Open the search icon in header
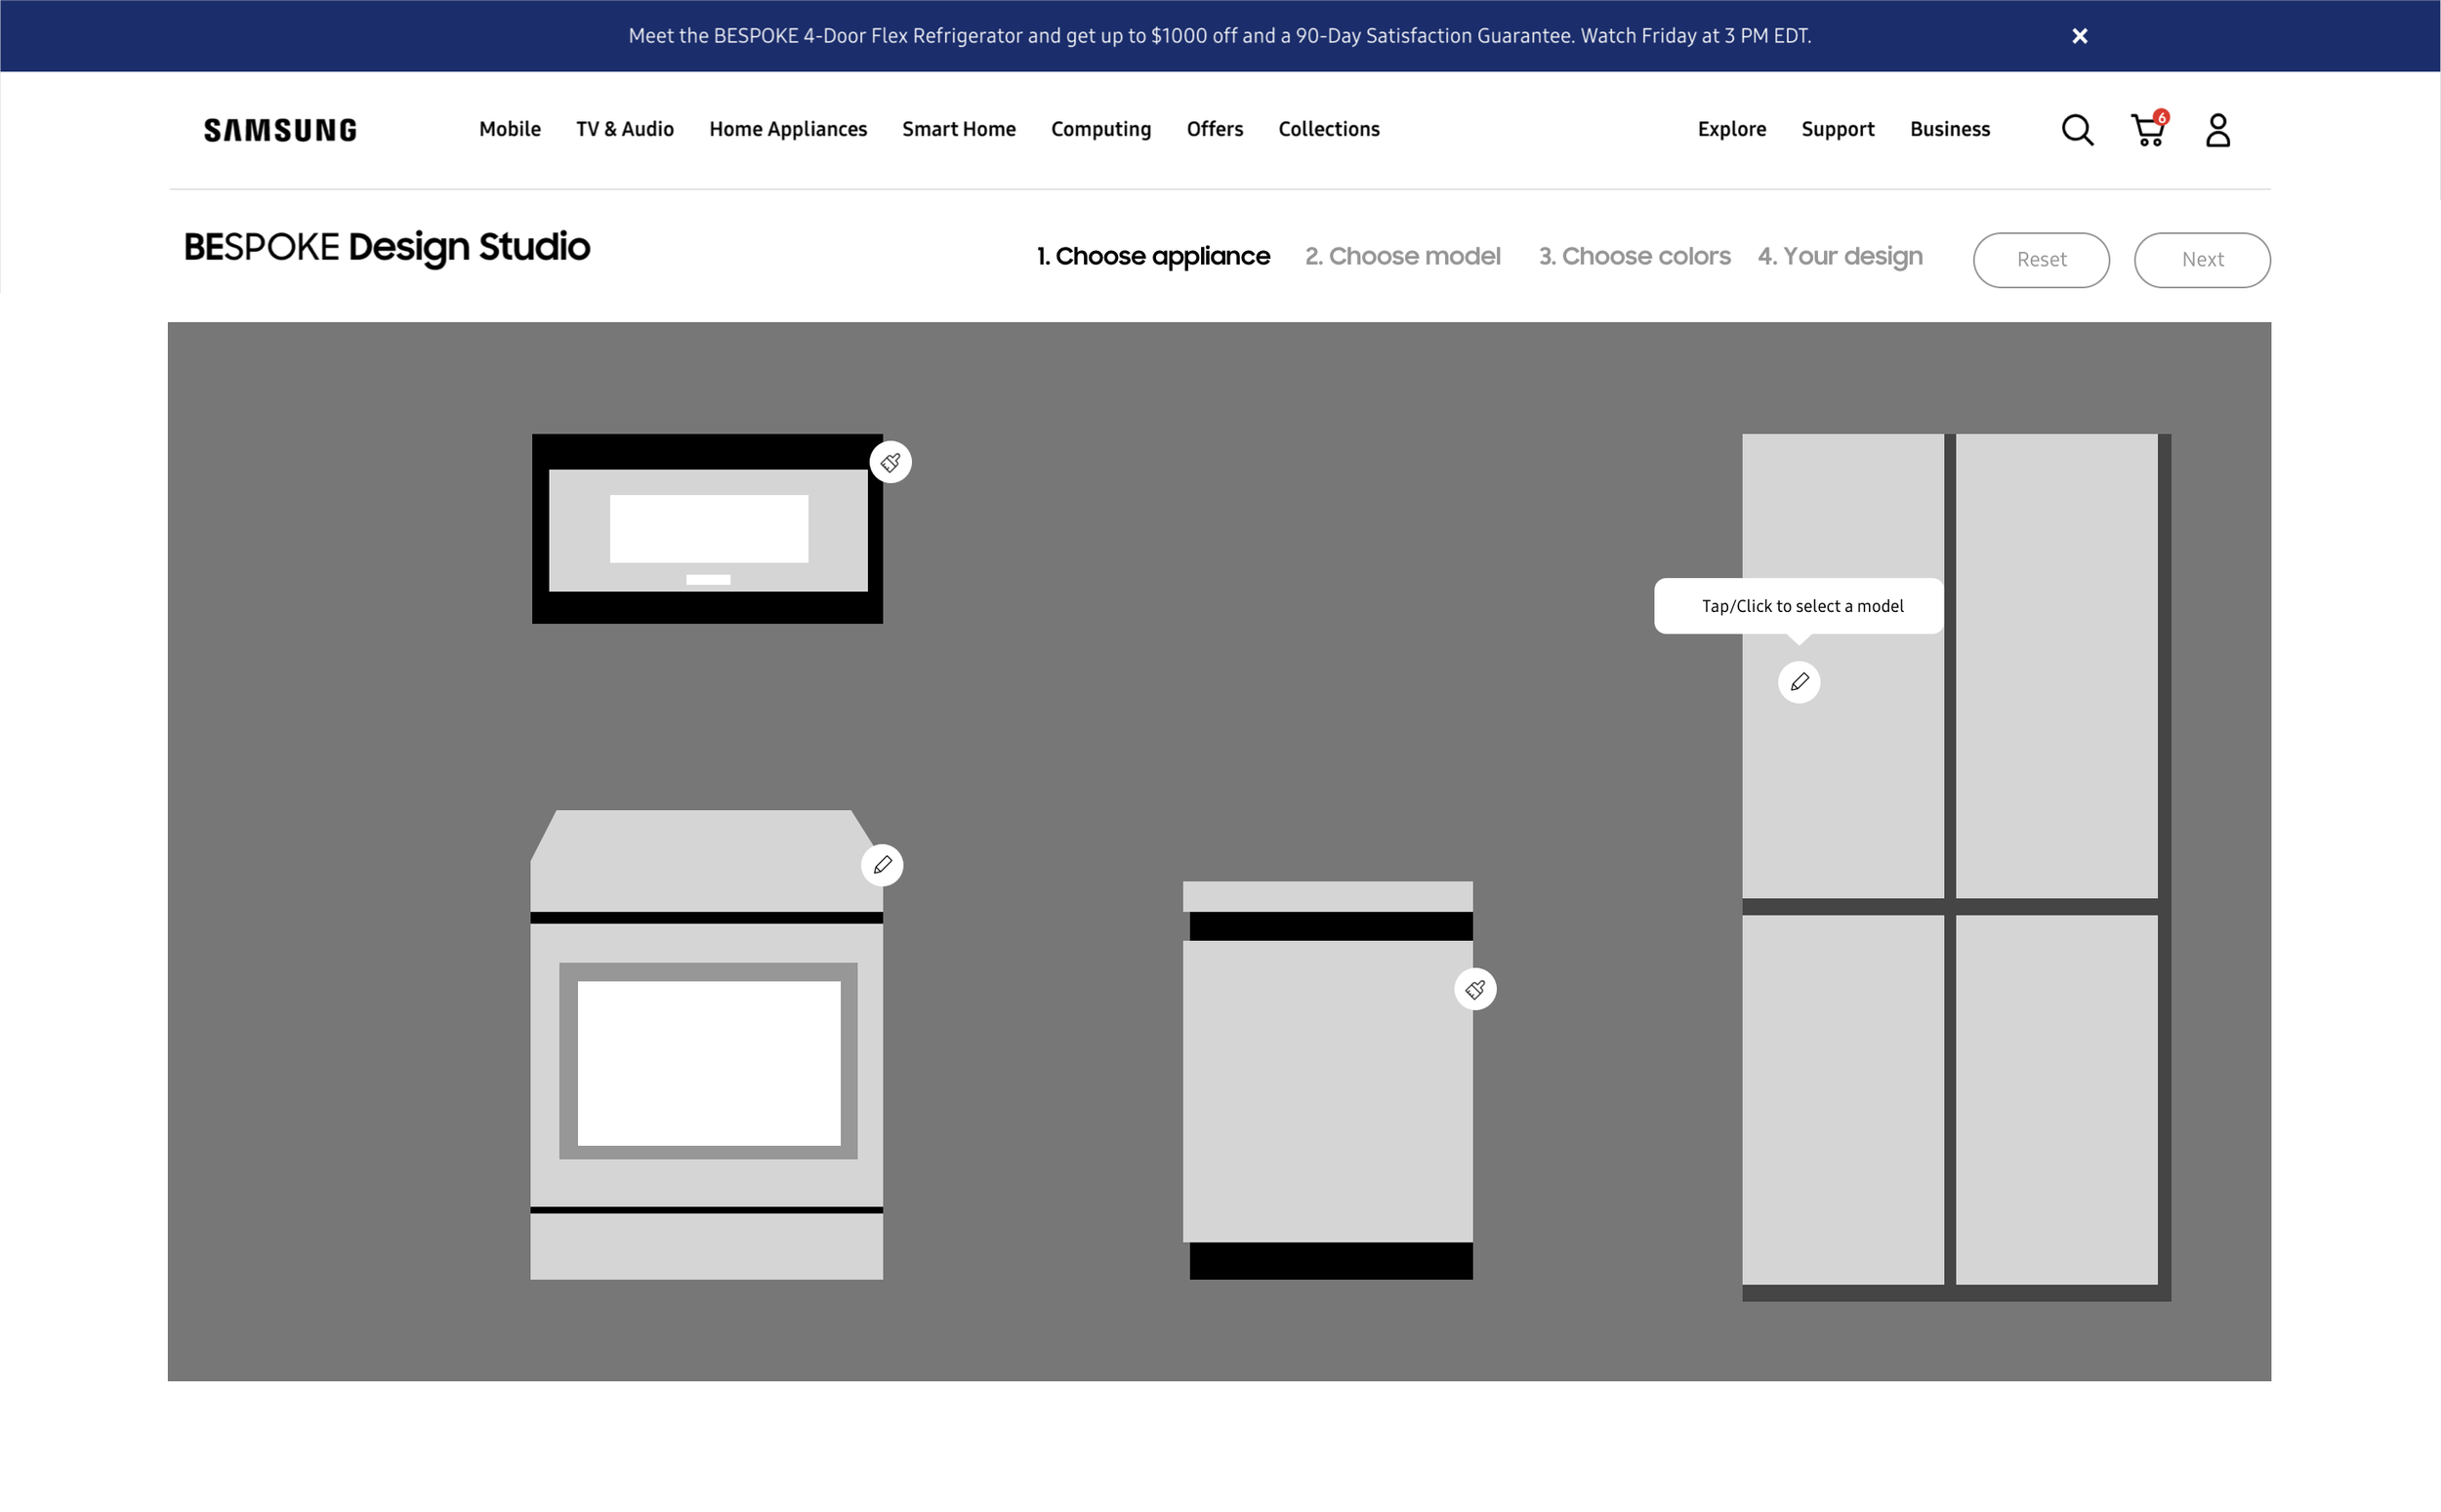The height and width of the screenshot is (1512, 2441). click(x=2077, y=130)
